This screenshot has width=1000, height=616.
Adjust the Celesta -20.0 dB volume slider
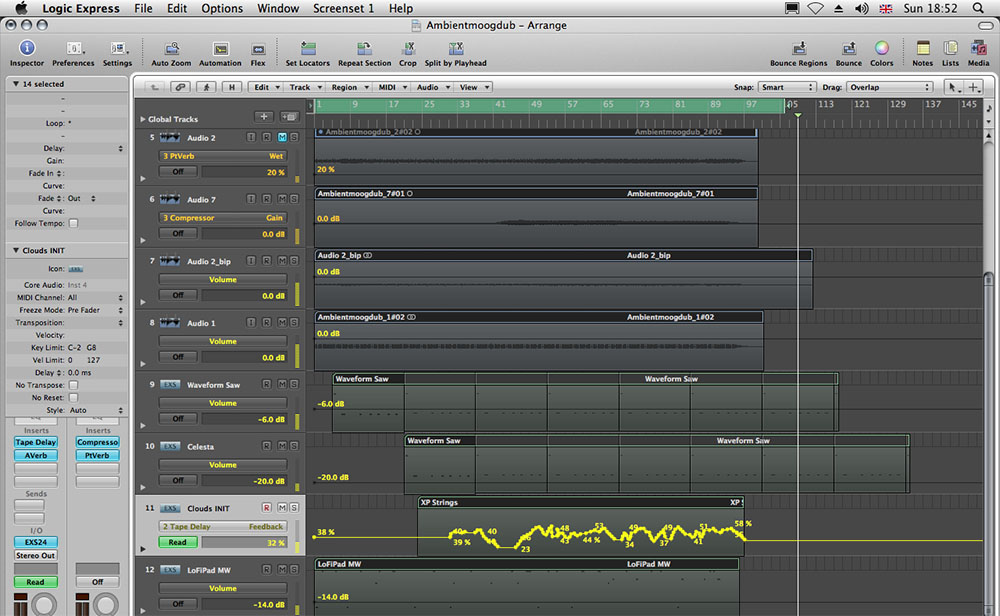click(244, 481)
